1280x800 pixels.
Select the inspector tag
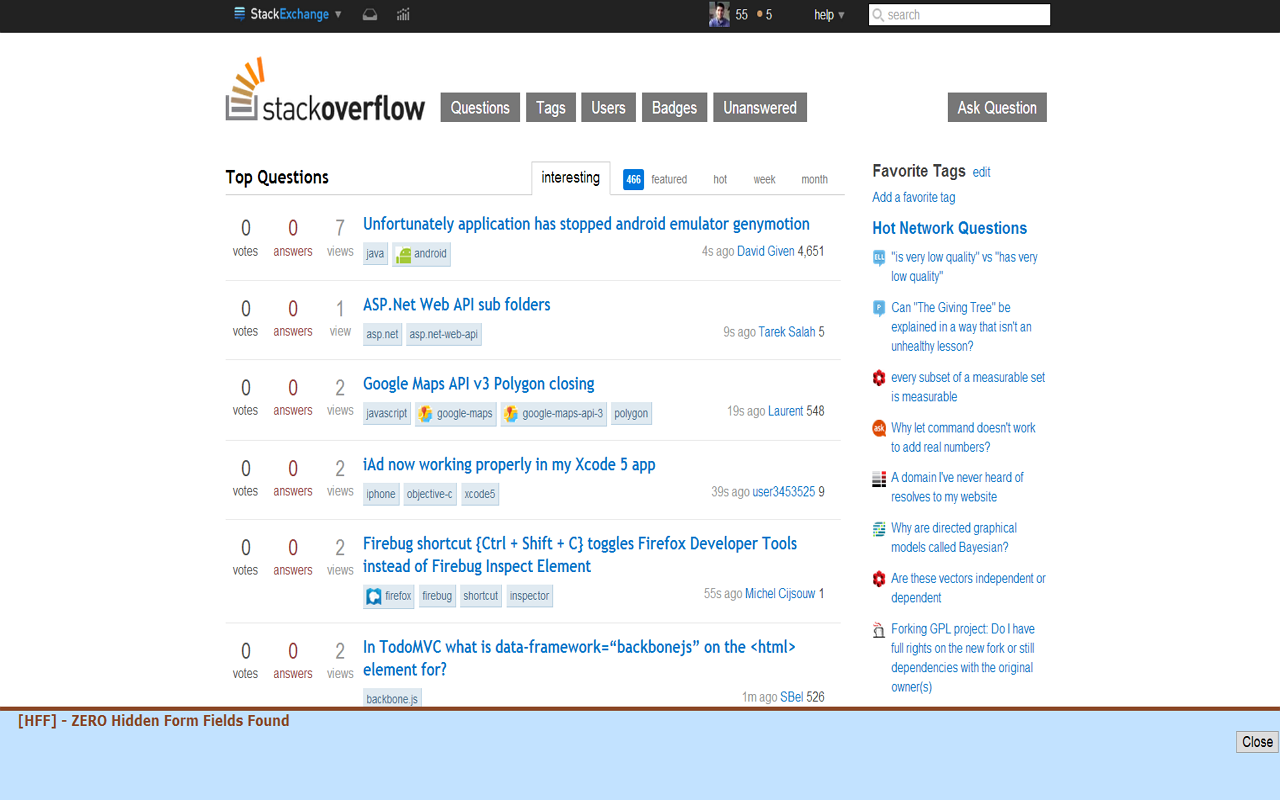529,596
